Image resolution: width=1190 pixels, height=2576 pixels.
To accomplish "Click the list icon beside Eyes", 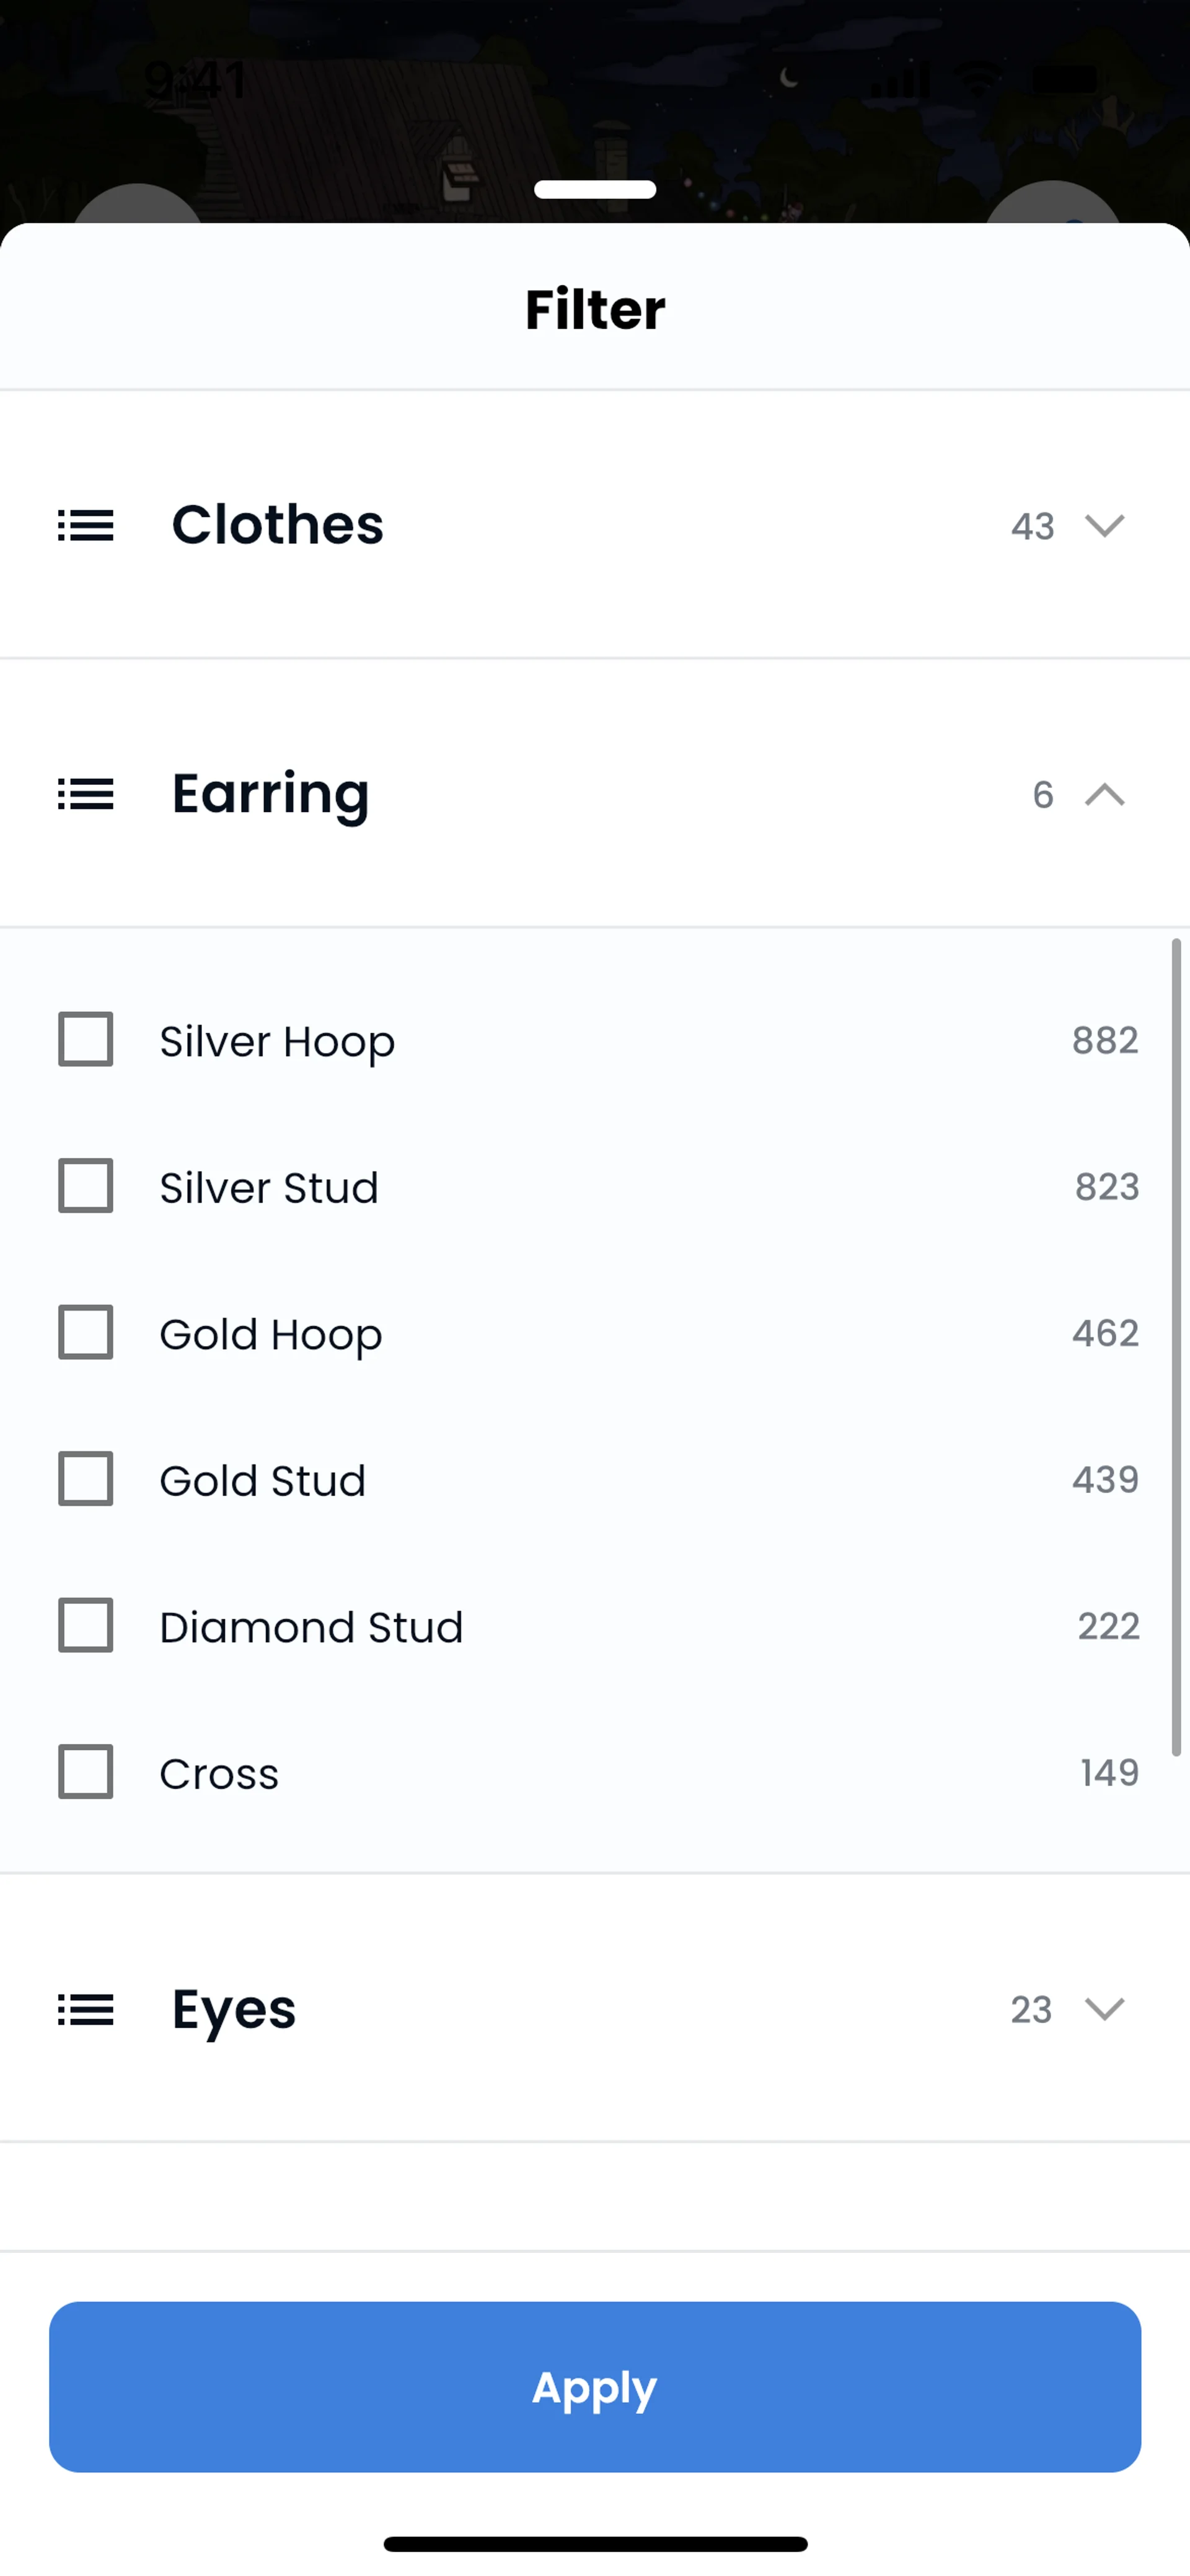I will pyautogui.click(x=85, y=2009).
